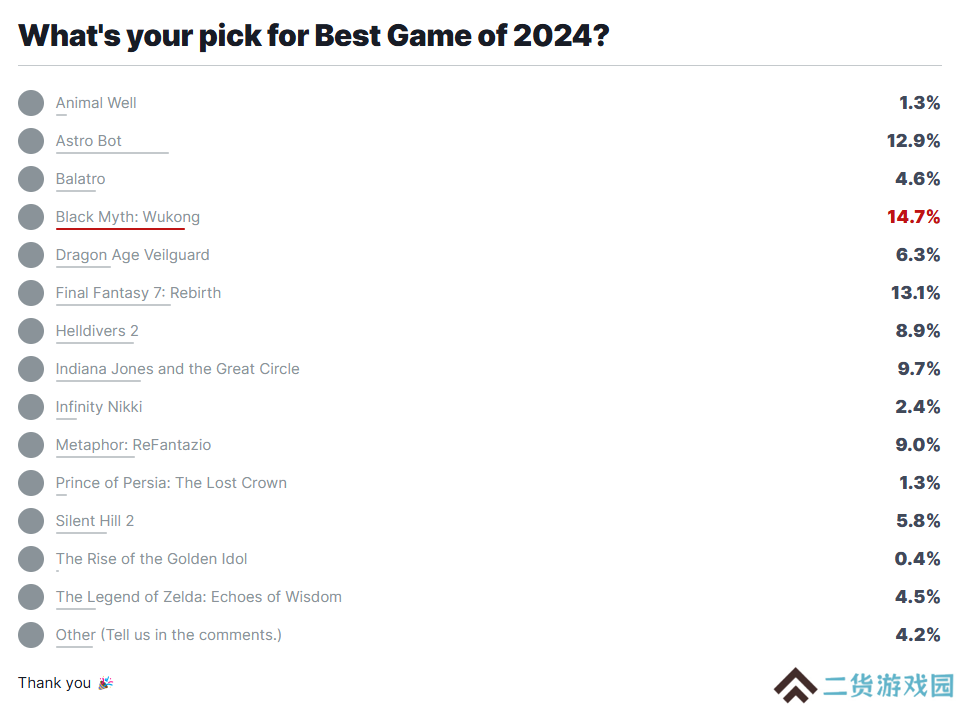
Task: Click the Metaphor: ReFantazio option text
Action: click(133, 445)
